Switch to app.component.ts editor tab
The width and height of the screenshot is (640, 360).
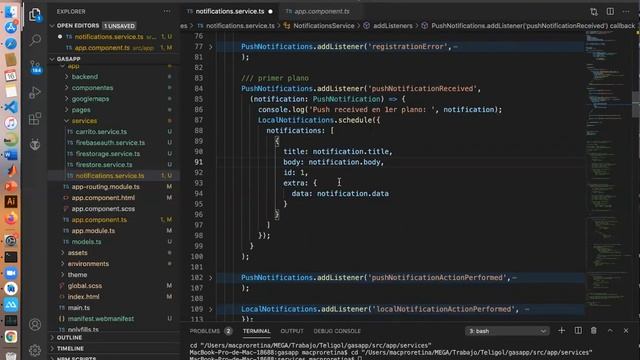[x=322, y=11]
